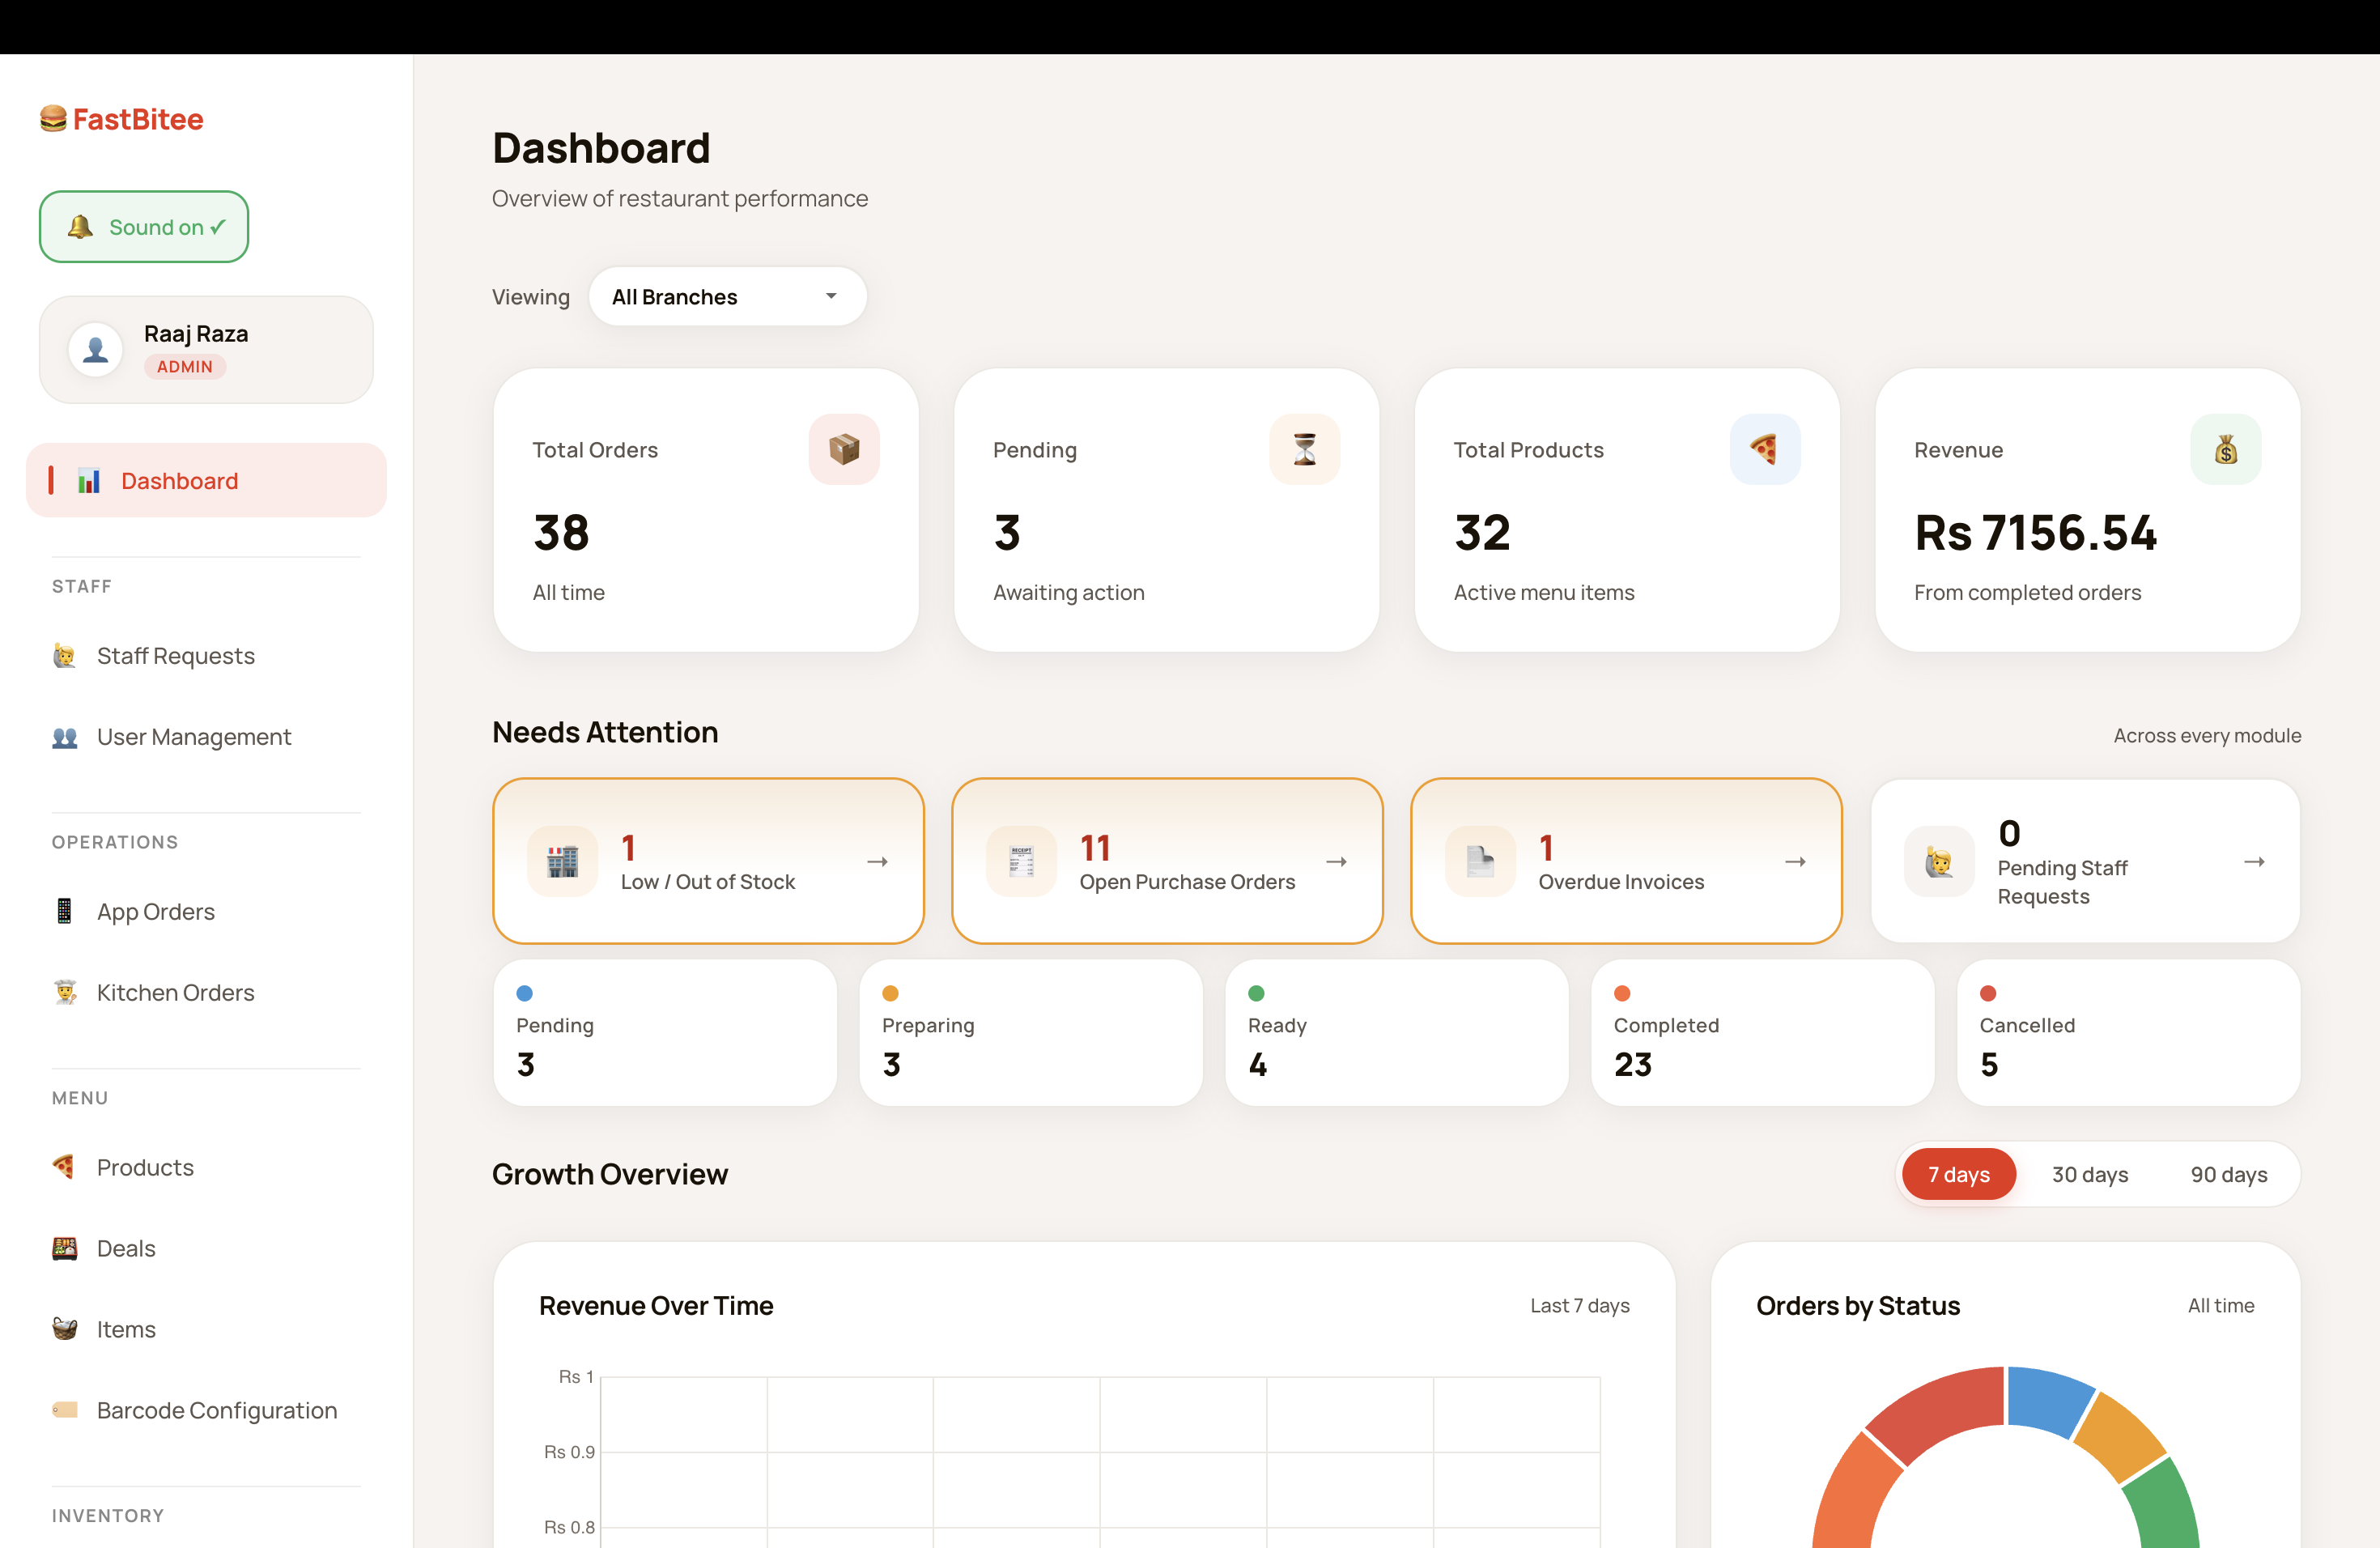Click the Completed status dot
This screenshot has height=1548, width=2380.
pyautogui.click(x=1622, y=993)
